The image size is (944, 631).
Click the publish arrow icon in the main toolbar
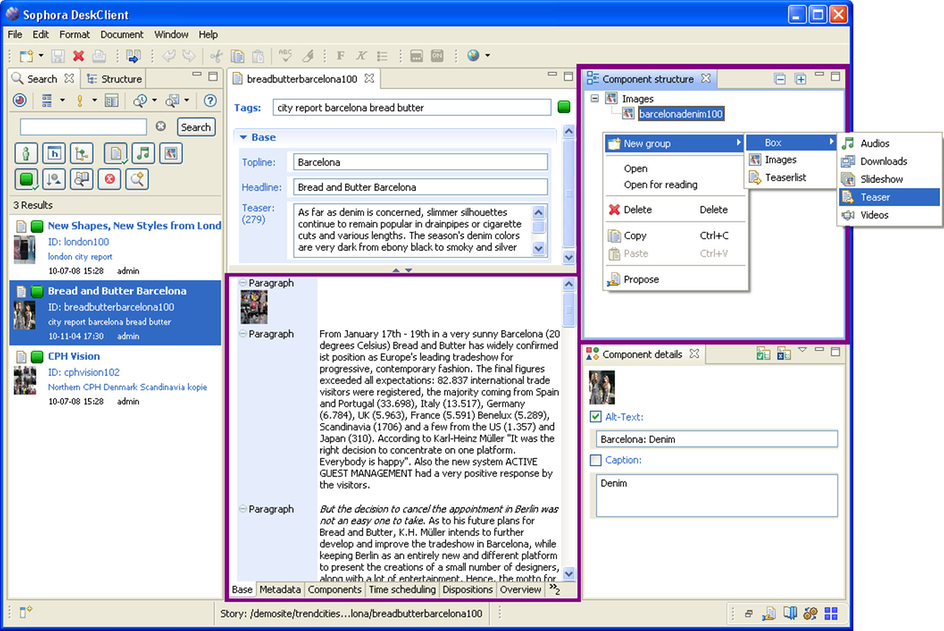pos(134,56)
